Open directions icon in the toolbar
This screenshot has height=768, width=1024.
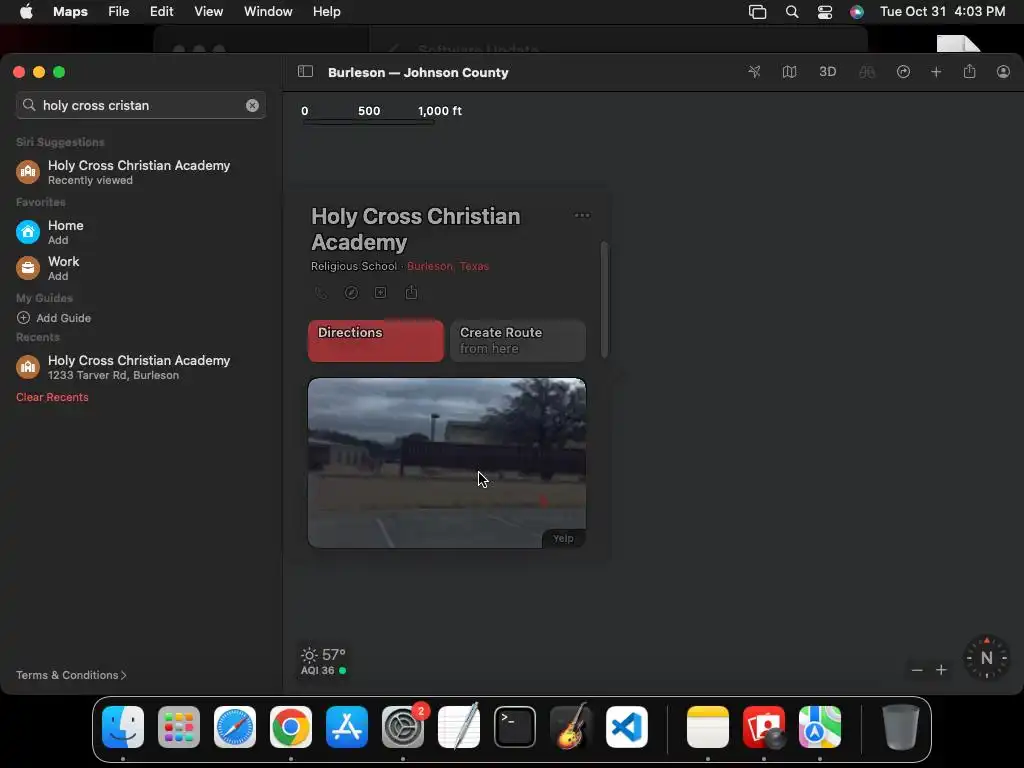point(903,72)
